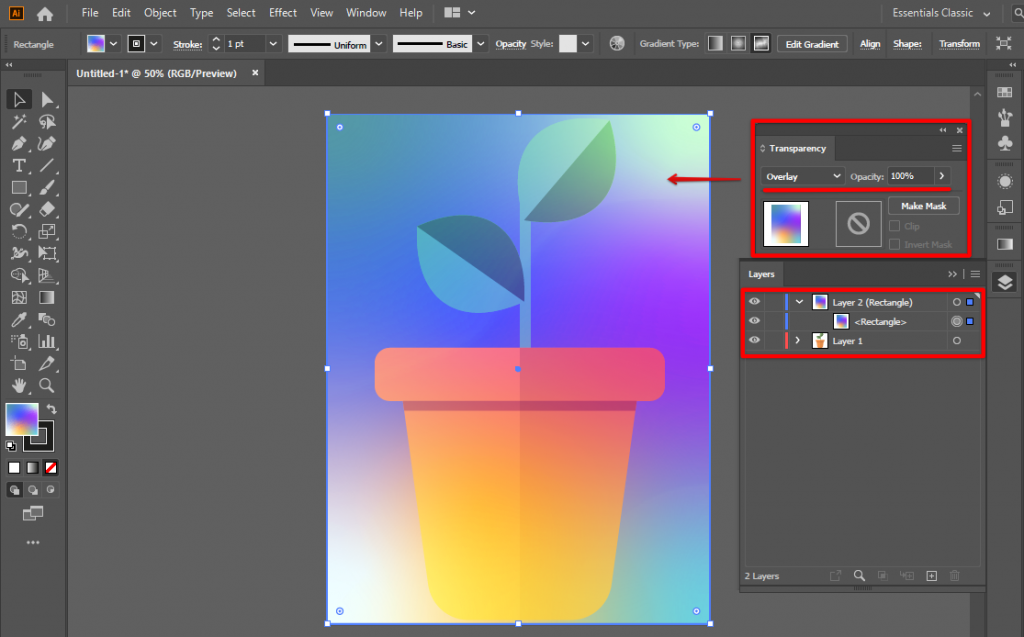Enable the Clip checkbox in Transparency panel
1024x637 pixels.
coord(895,226)
